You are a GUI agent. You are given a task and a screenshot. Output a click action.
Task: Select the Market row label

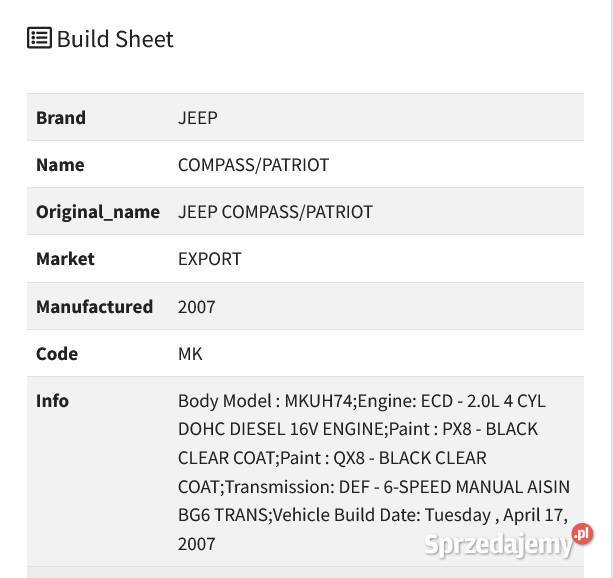(65, 258)
